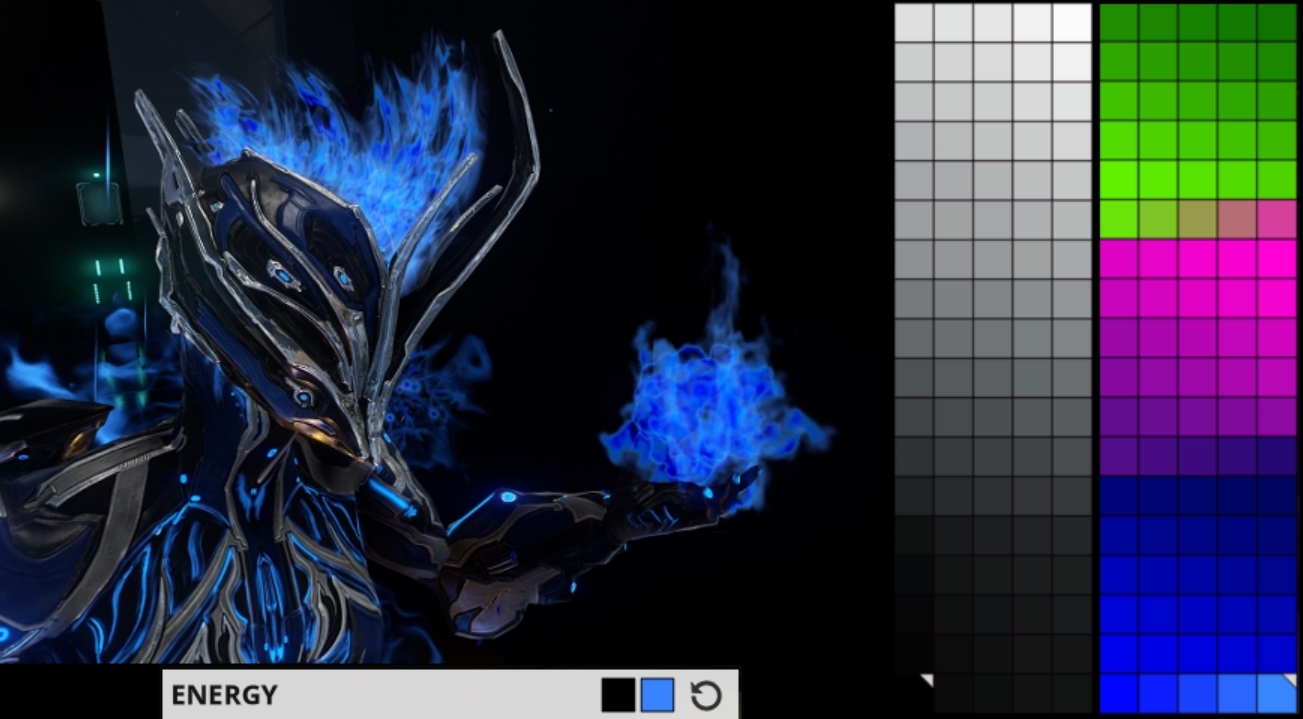The image size is (1303, 719).
Task: Choose the pink swatch ending the transition row
Action: (1277, 219)
